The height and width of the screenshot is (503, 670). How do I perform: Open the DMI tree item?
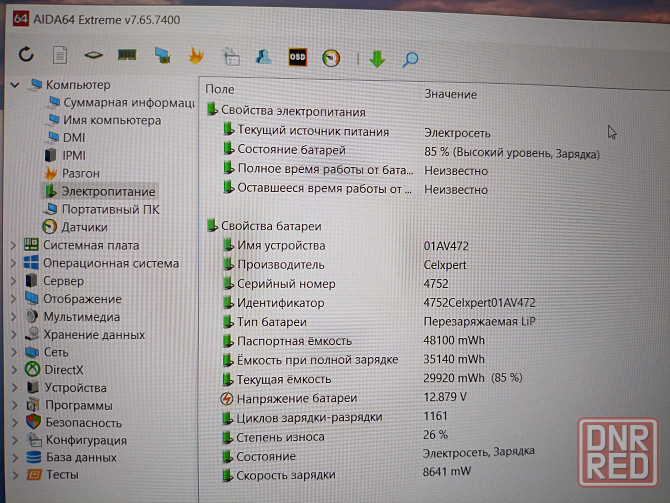point(67,138)
